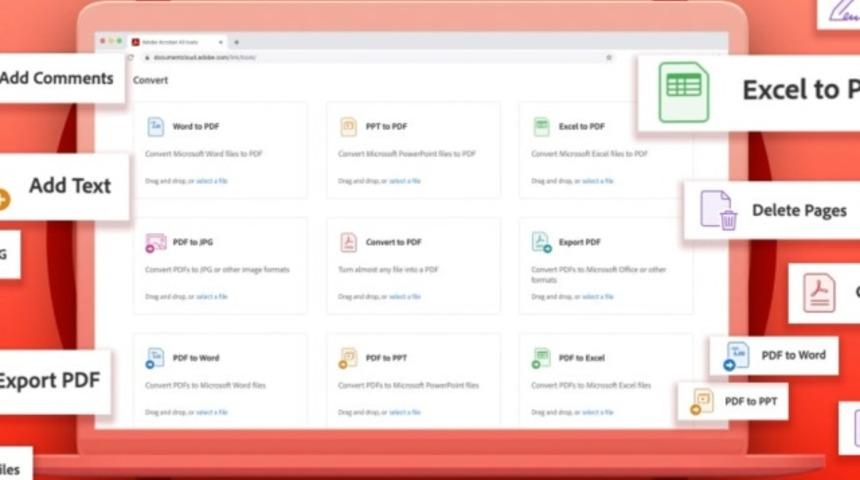860x480 pixels.
Task: Click the PDF to Excel title
Action: click(x=582, y=358)
